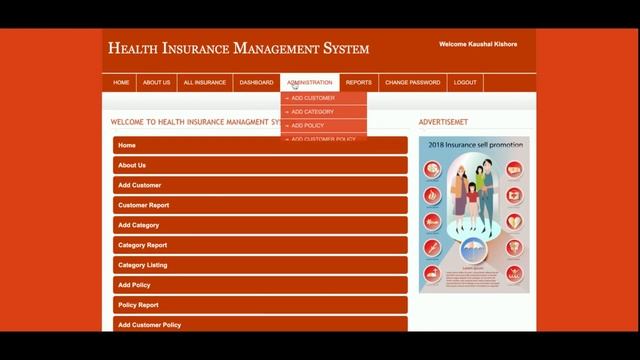Choose ADD CATEGORY from Administration dropdown
The width and height of the screenshot is (640, 360).
[324, 112]
